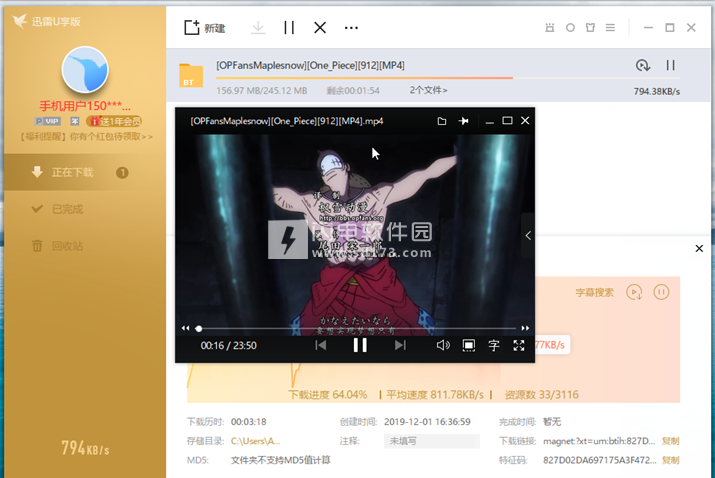
Task: Pause all tasks from top toolbar
Action: (x=289, y=28)
